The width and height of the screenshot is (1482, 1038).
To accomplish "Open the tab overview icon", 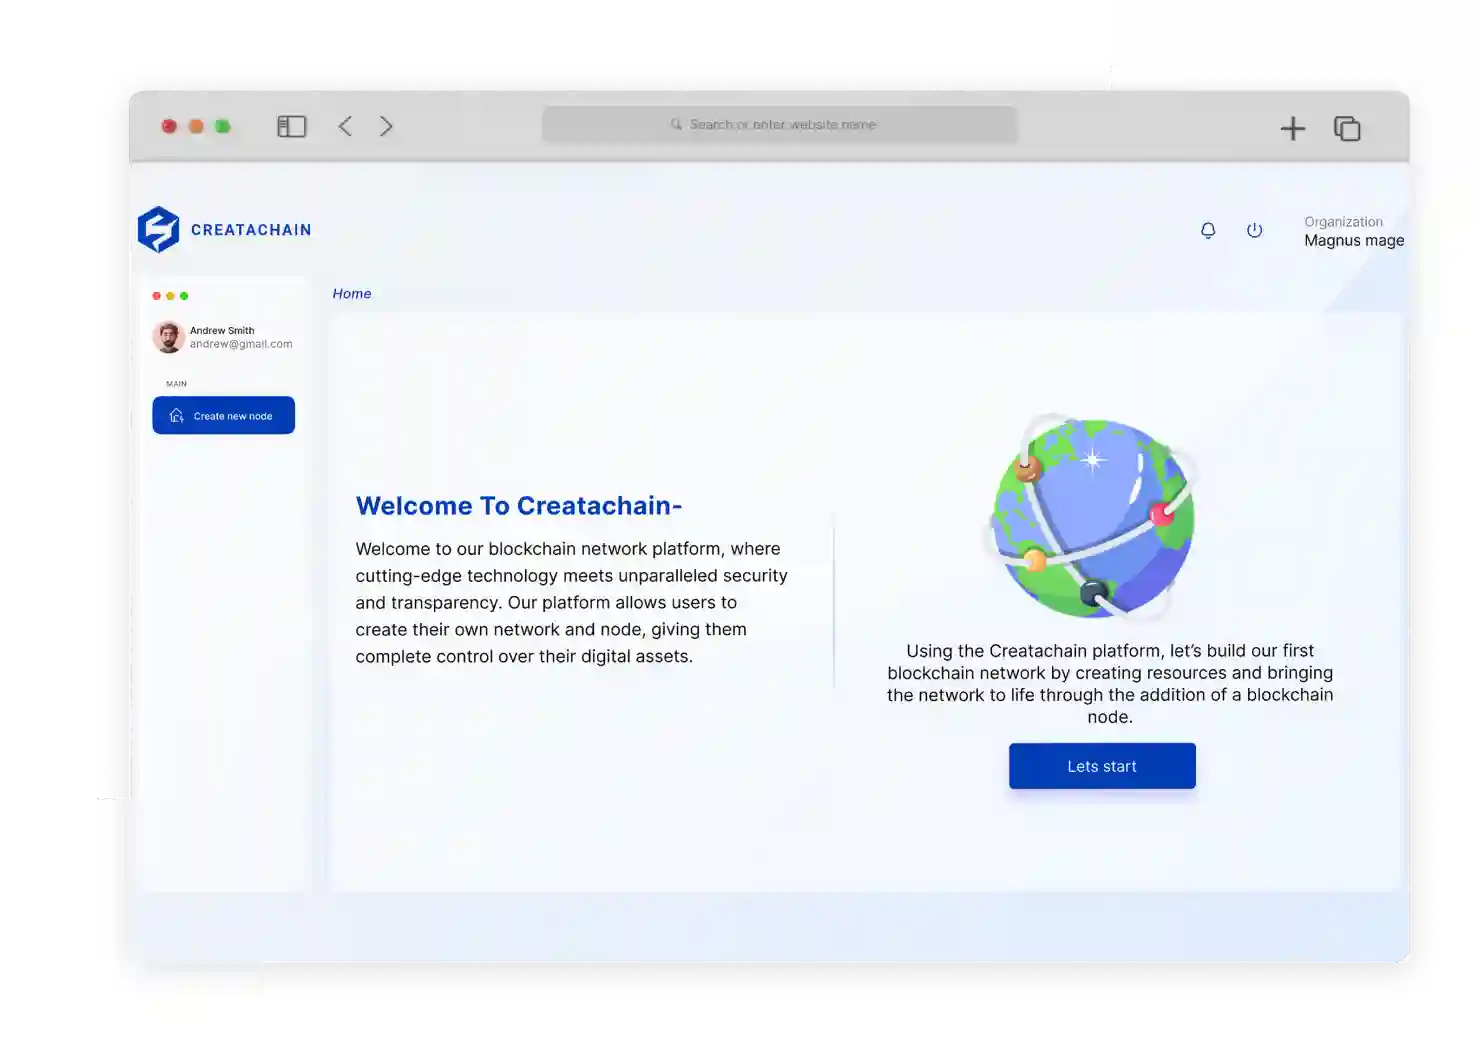I will pos(1347,128).
